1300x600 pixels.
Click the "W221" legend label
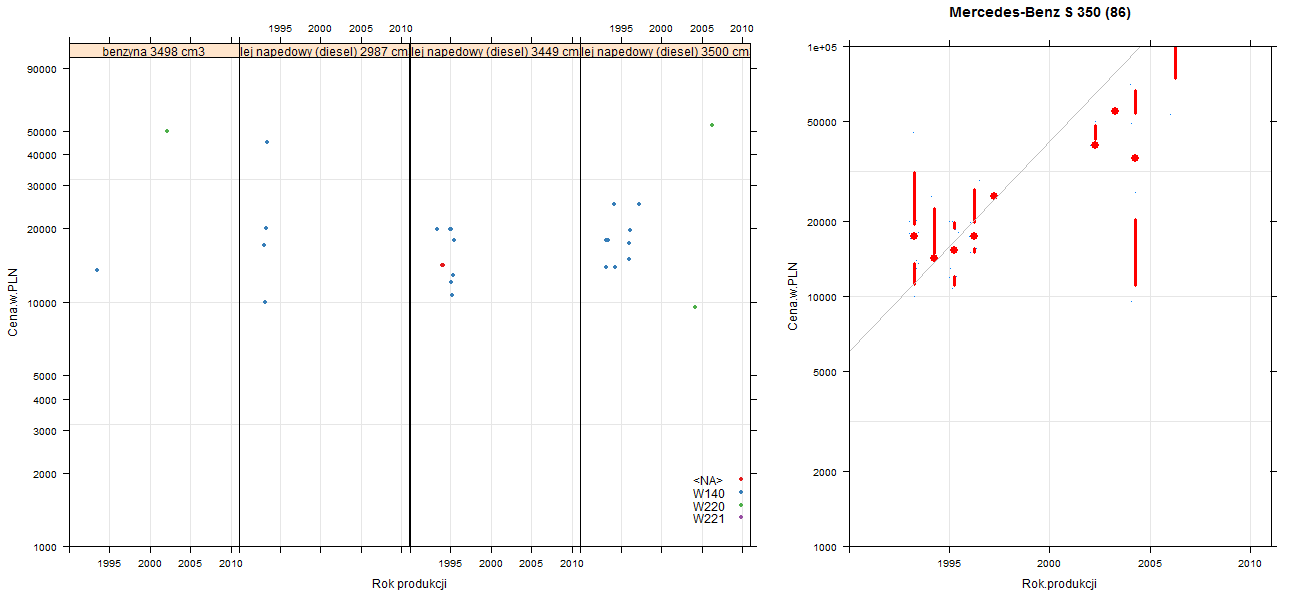(708, 519)
